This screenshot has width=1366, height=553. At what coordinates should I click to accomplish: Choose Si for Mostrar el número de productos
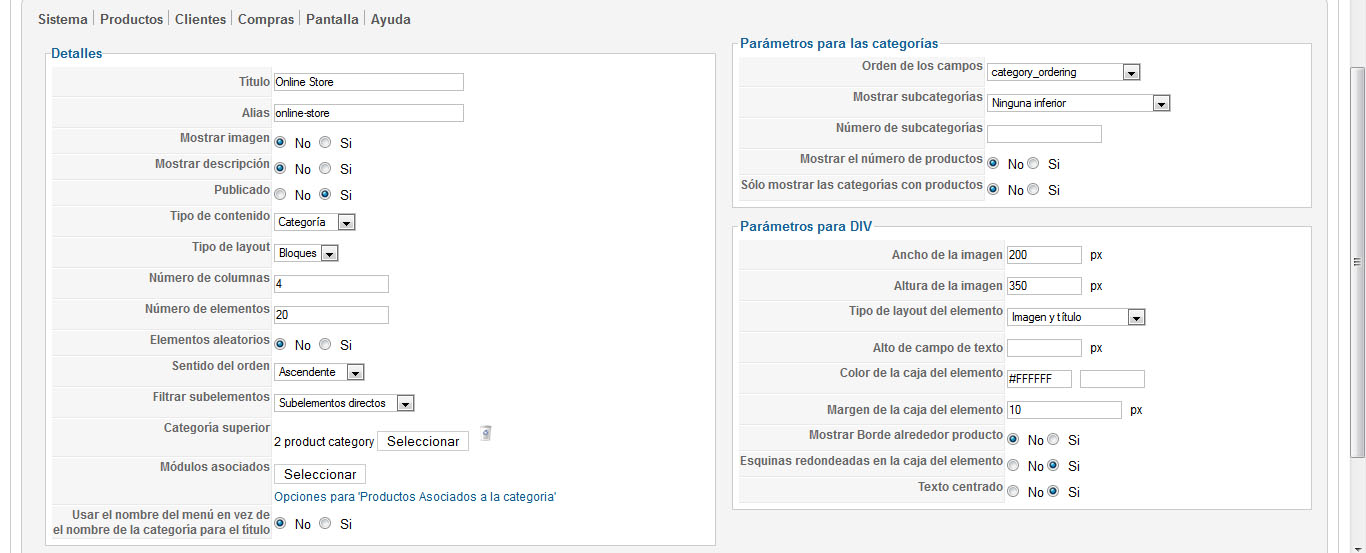point(1033,163)
